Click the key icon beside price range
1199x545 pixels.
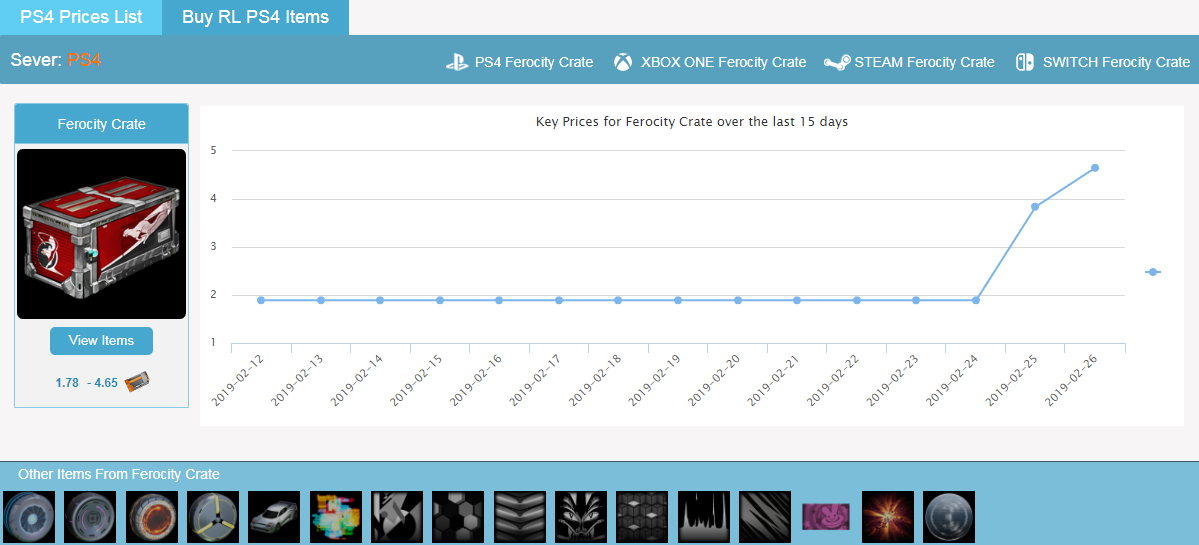tap(137, 382)
